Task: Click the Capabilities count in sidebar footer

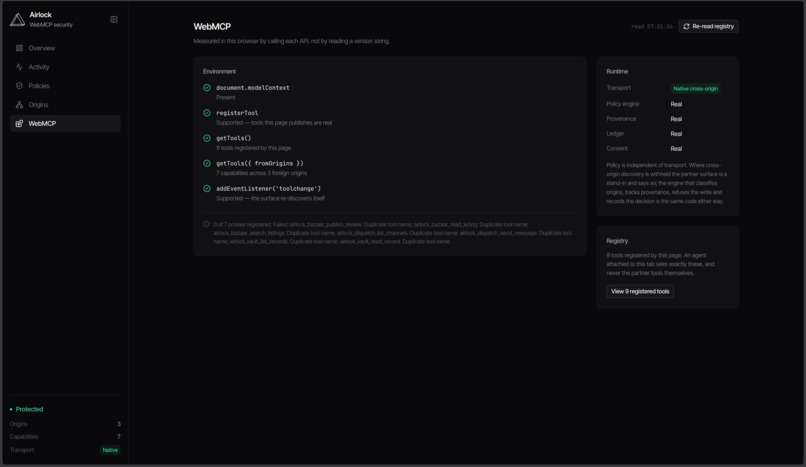Action: pos(119,437)
